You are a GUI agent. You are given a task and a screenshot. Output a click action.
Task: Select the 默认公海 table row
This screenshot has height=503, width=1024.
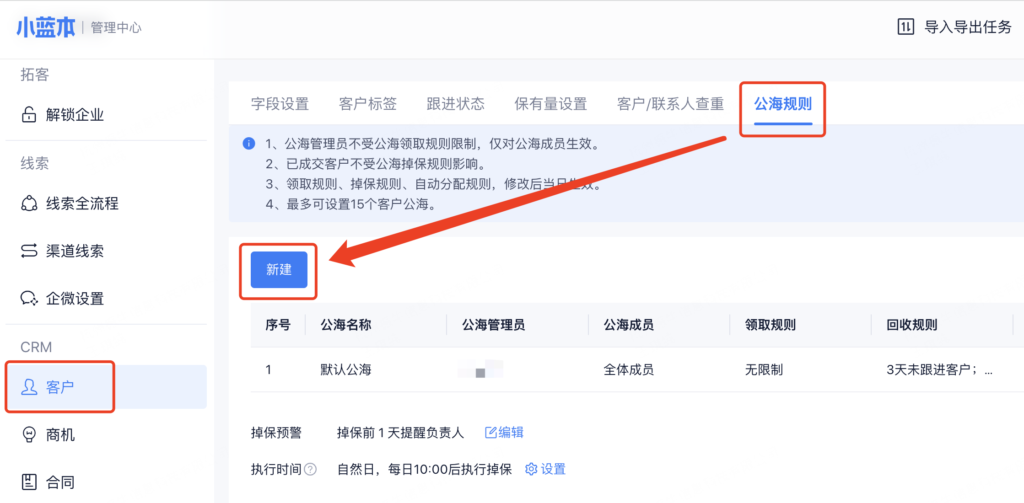tap(345, 370)
